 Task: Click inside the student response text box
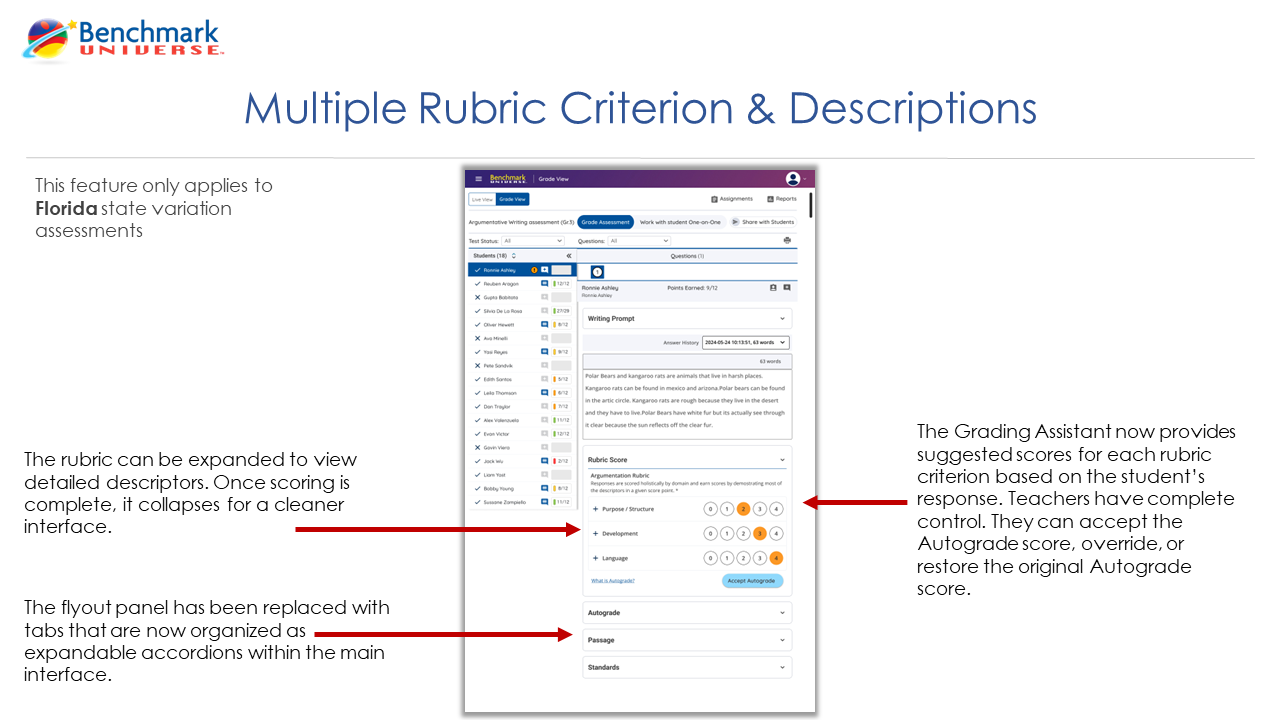point(687,404)
